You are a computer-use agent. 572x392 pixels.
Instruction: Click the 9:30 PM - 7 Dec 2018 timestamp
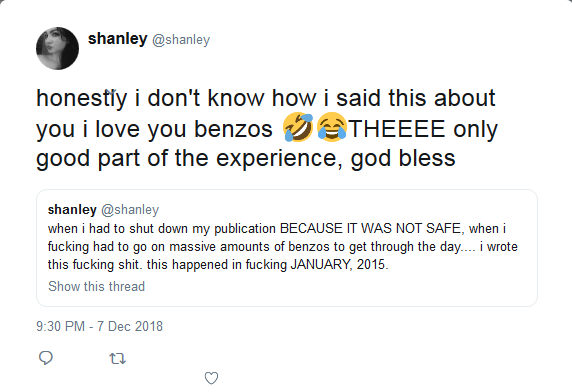(x=99, y=326)
